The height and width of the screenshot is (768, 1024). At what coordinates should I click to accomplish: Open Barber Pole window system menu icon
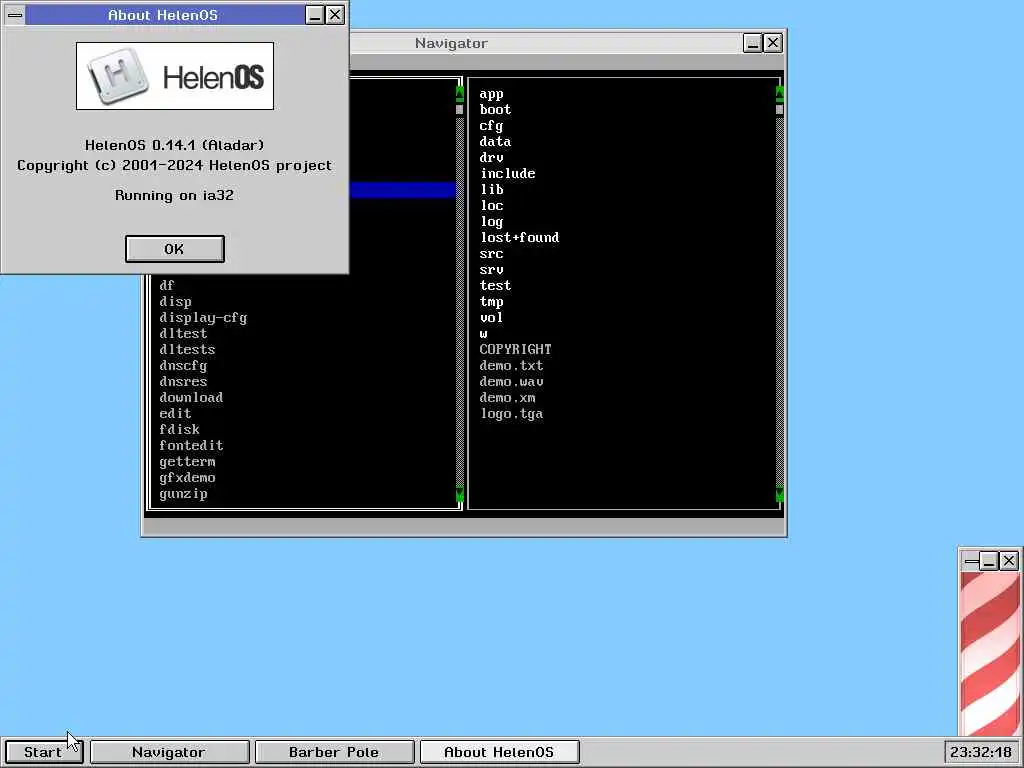(x=971, y=560)
